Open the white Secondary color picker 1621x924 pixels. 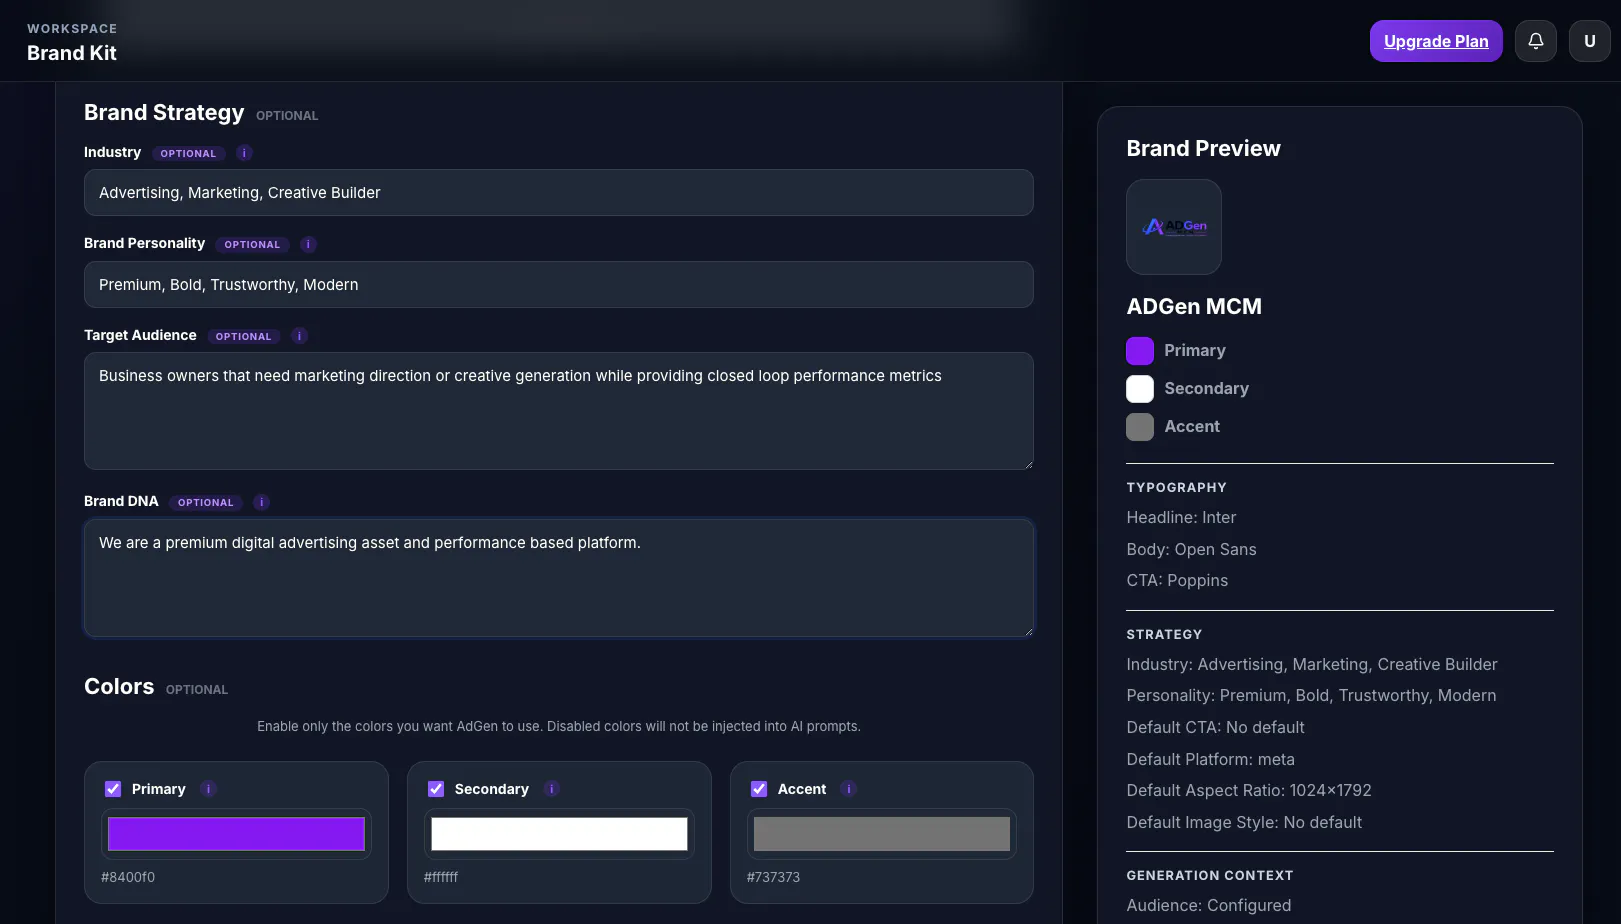tap(559, 834)
